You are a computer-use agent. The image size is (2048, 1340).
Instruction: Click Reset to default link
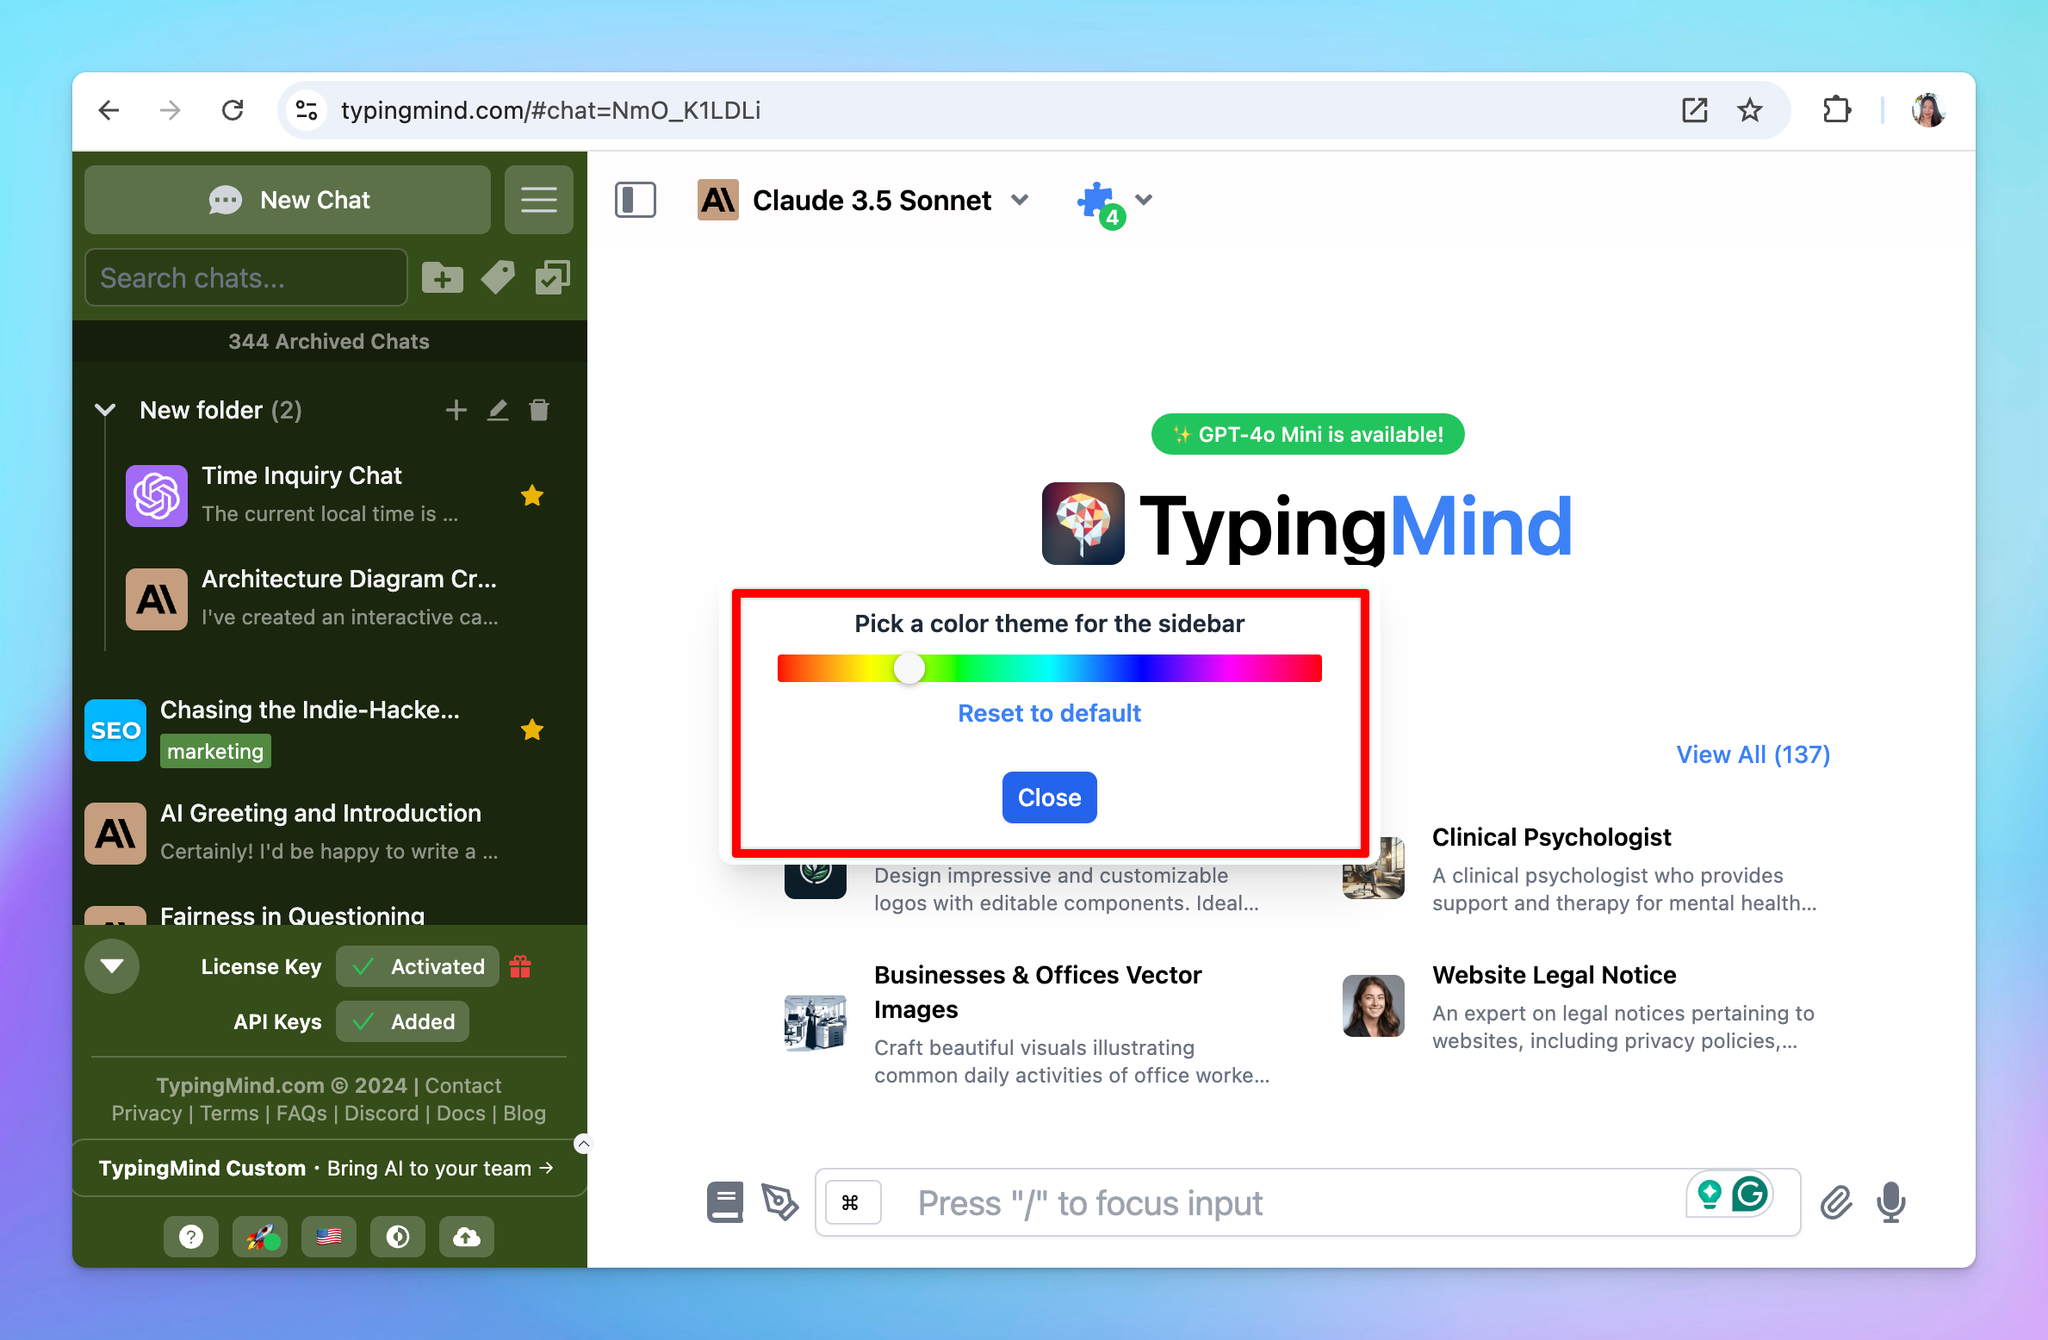tap(1049, 713)
